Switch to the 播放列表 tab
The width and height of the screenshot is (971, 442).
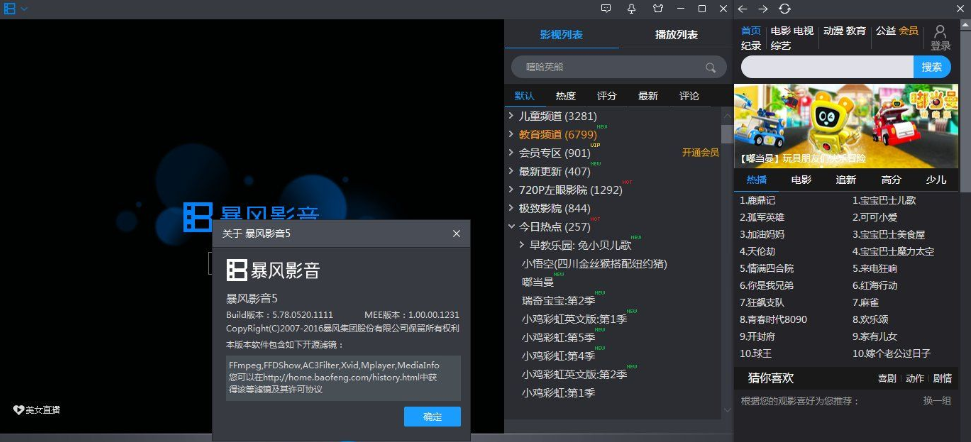click(676, 34)
